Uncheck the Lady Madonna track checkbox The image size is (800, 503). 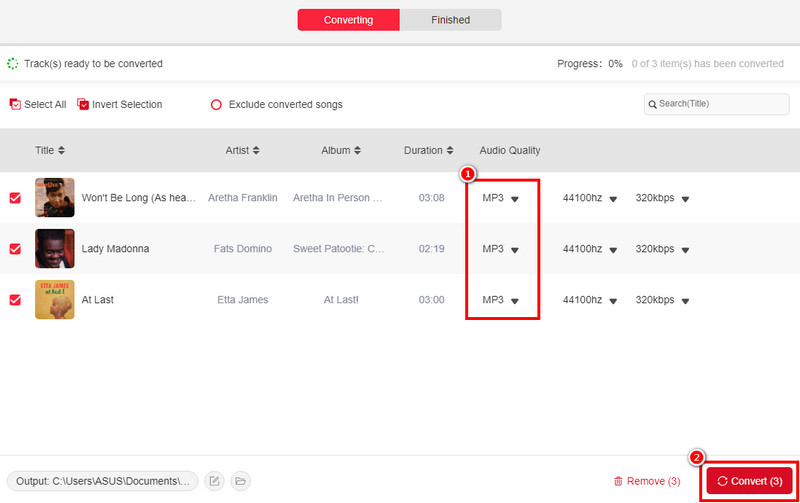(15, 249)
